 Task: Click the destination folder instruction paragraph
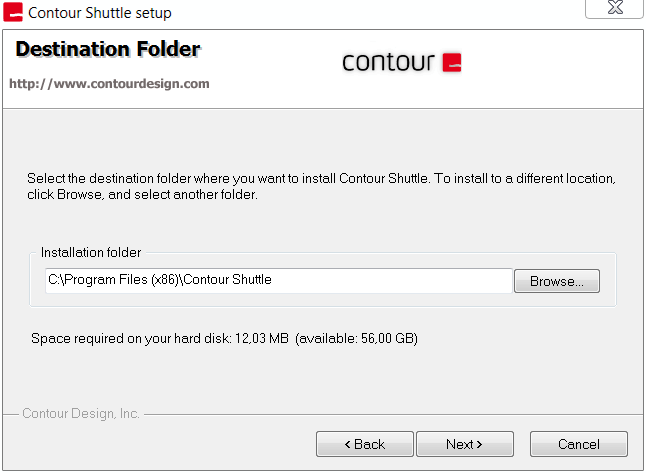pyautogui.click(x=321, y=186)
